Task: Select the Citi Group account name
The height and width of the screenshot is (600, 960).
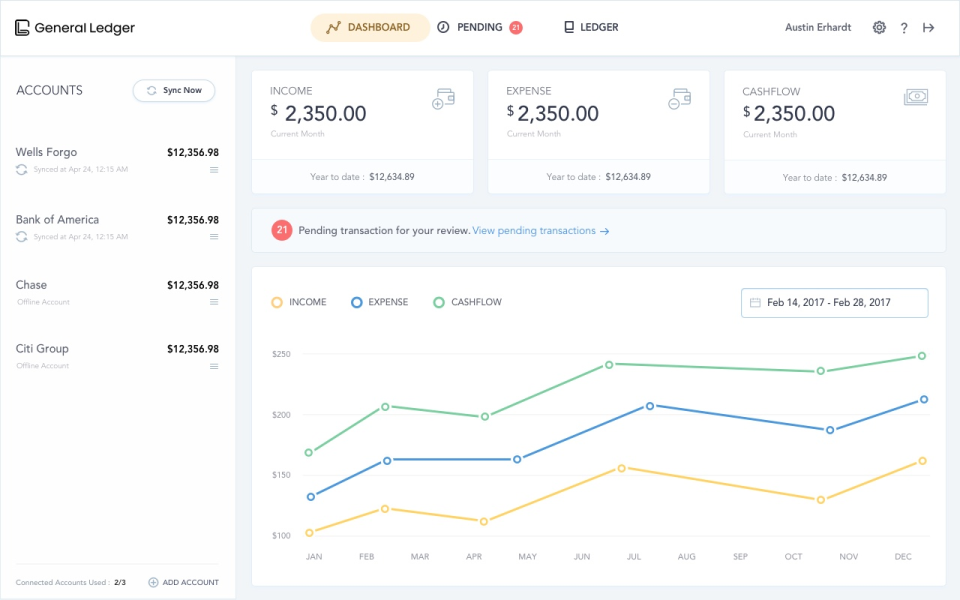Action: pyautogui.click(x=42, y=348)
